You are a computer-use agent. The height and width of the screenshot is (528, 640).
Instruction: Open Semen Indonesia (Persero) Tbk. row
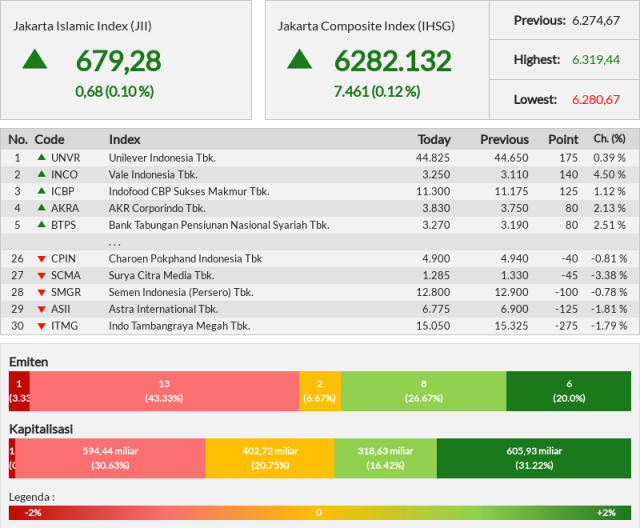pyautogui.click(x=181, y=292)
